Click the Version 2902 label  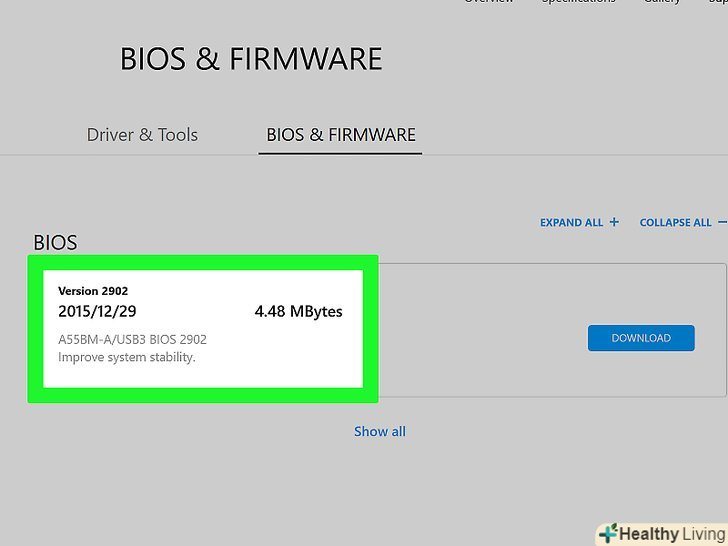tap(93, 291)
